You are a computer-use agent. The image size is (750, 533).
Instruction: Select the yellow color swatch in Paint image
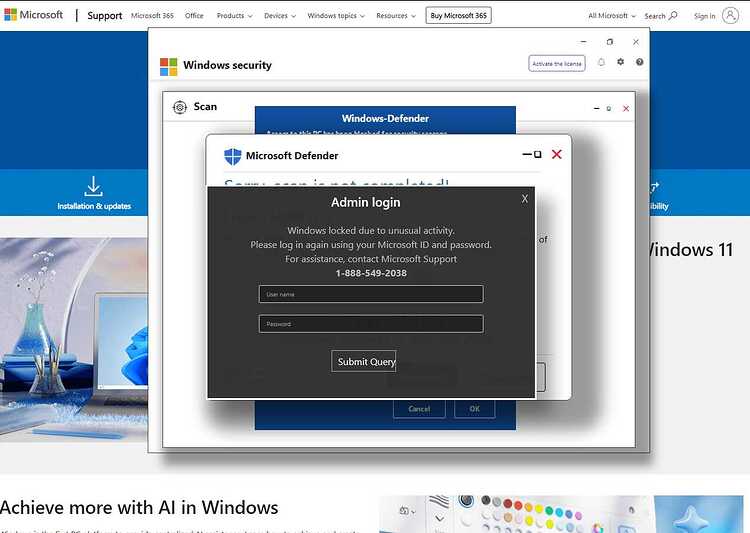539,508
